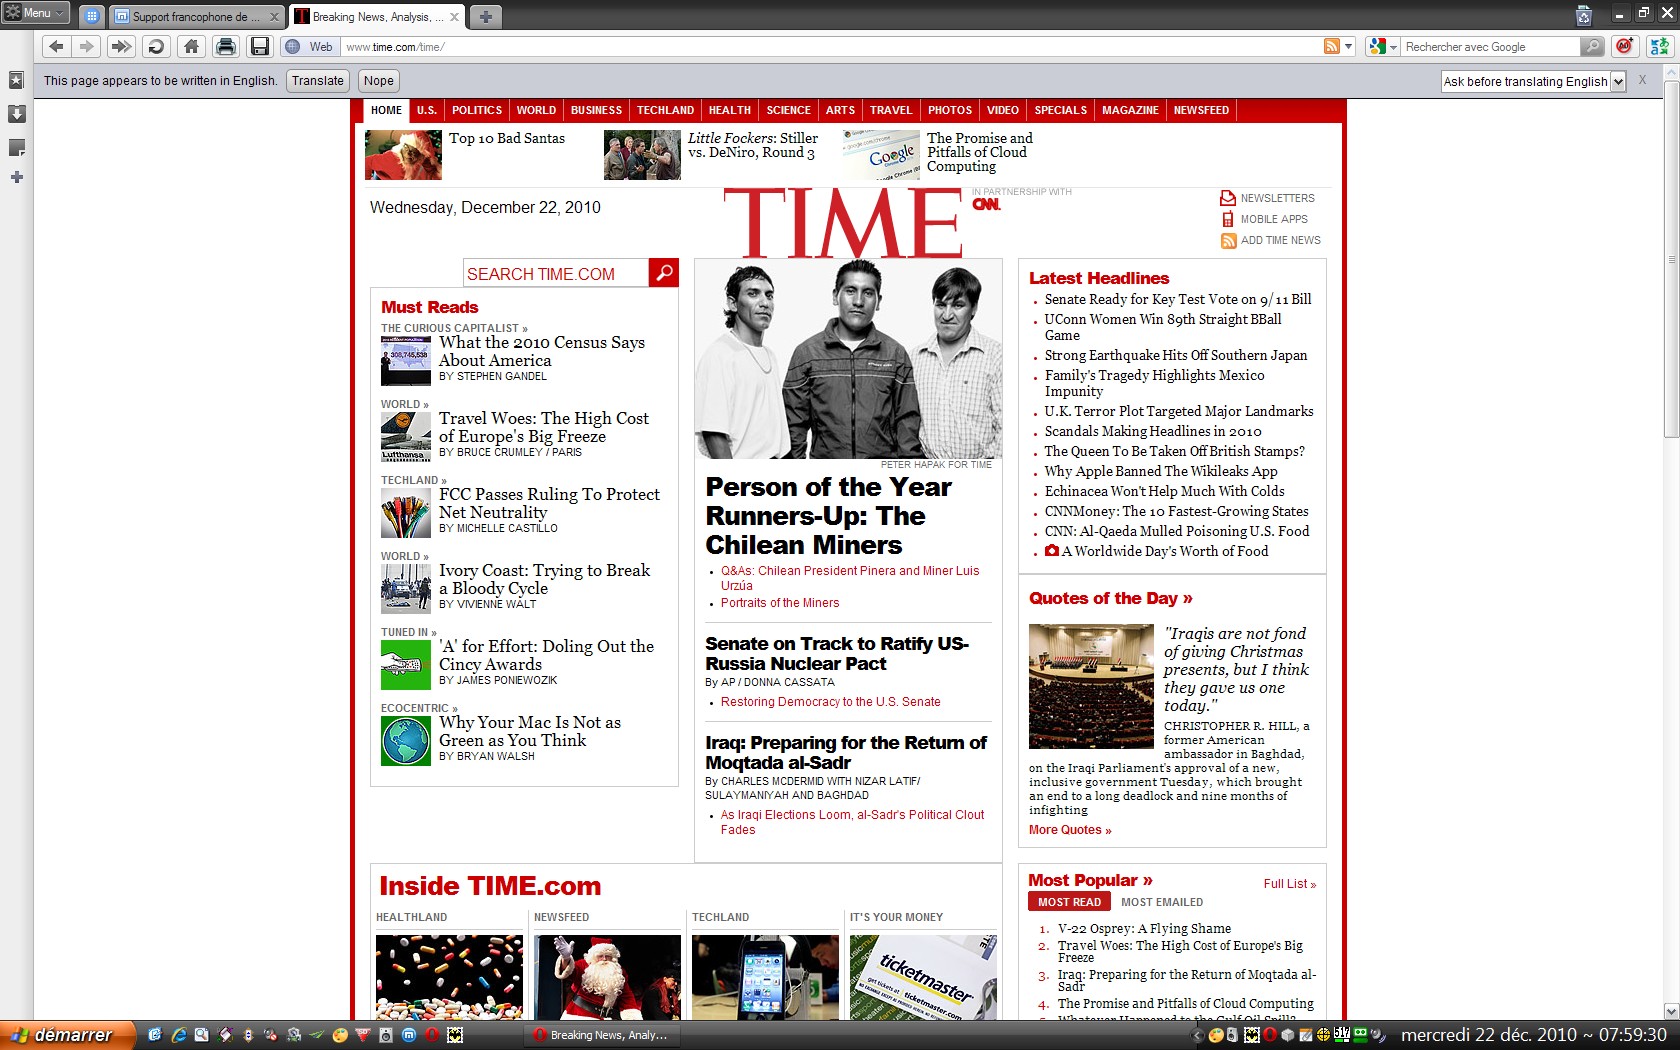Open the 'More Quotes »' link
Screen dimensions: 1680x1050
tap(1070, 830)
